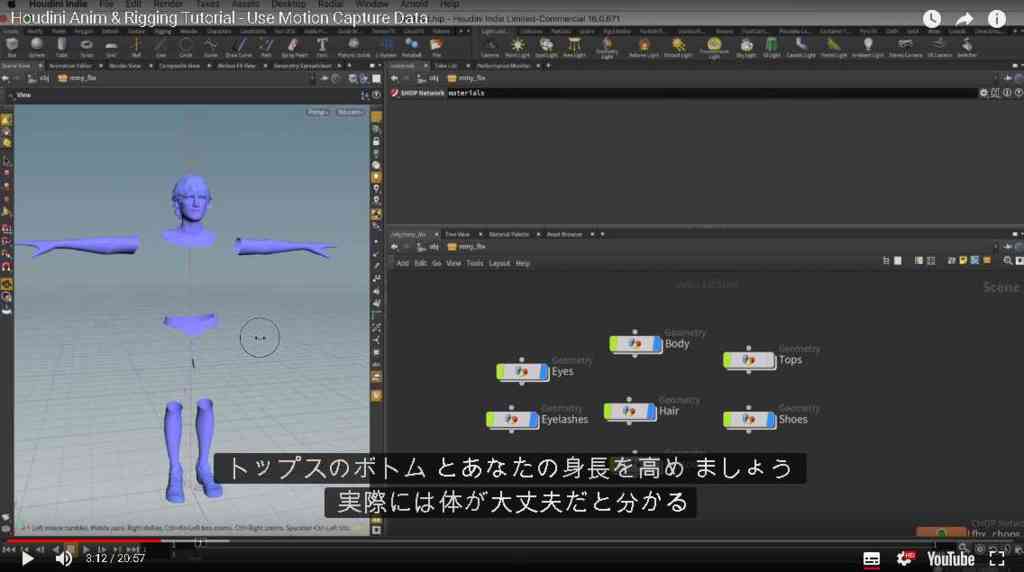Toggle display flag on Hair node
This screenshot has height=572, width=1024.
pos(652,411)
